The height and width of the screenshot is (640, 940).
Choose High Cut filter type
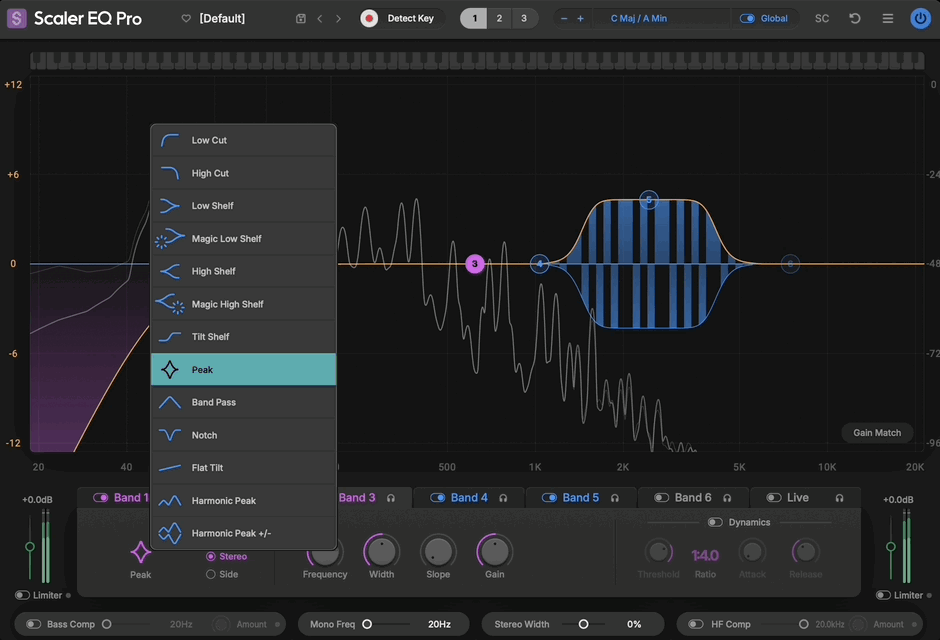pyautogui.click(x=243, y=173)
